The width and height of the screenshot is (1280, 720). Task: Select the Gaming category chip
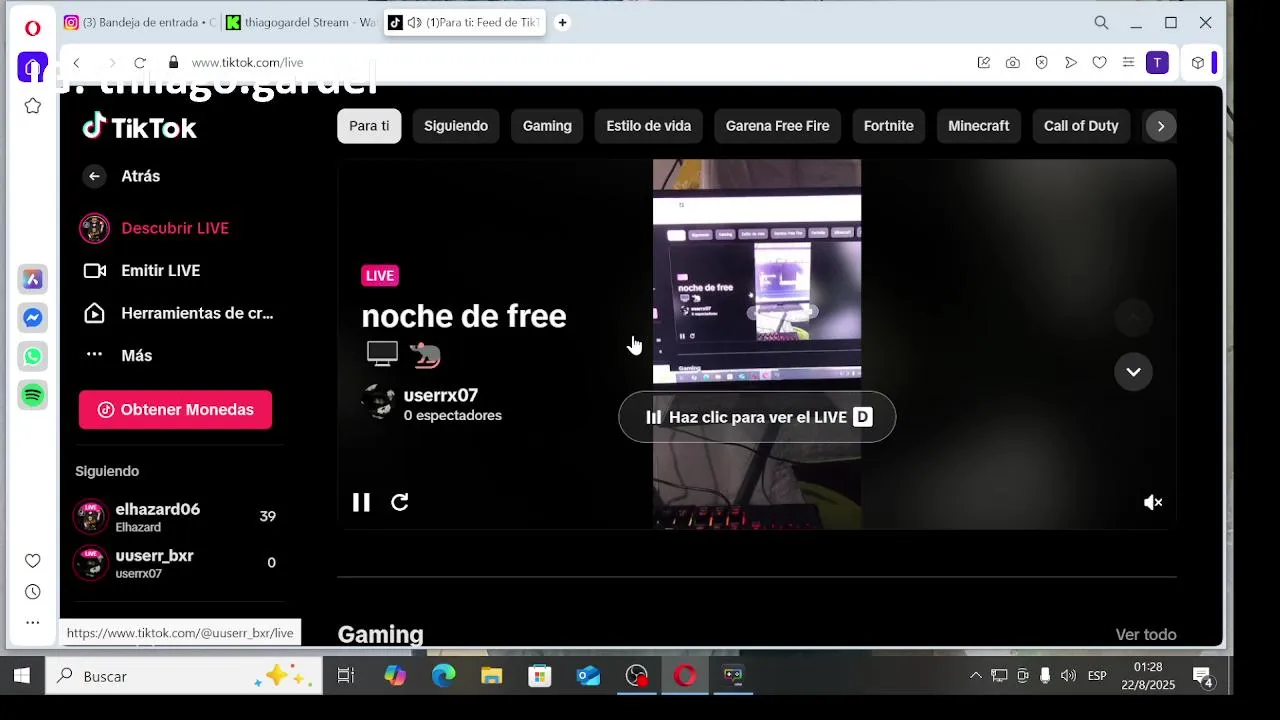click(x=547, y=126)
